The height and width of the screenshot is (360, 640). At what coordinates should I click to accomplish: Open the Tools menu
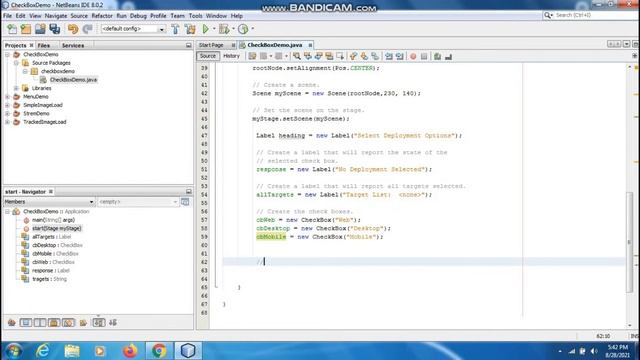196,16
